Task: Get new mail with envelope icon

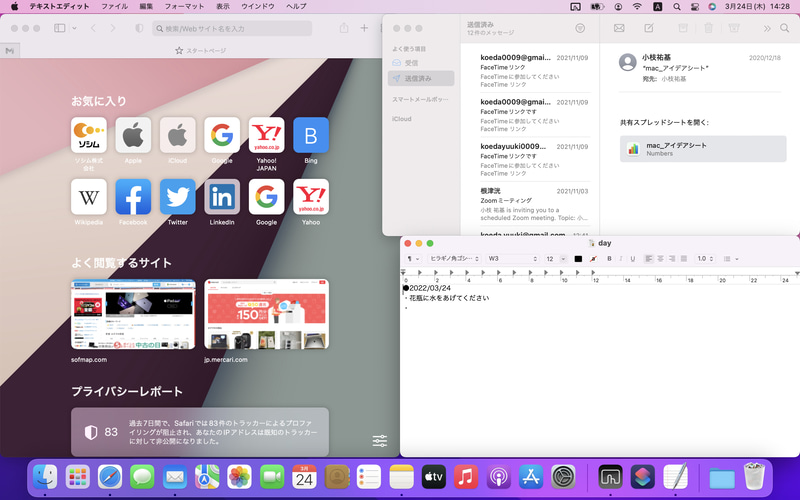Action: (x=619, y=29)
